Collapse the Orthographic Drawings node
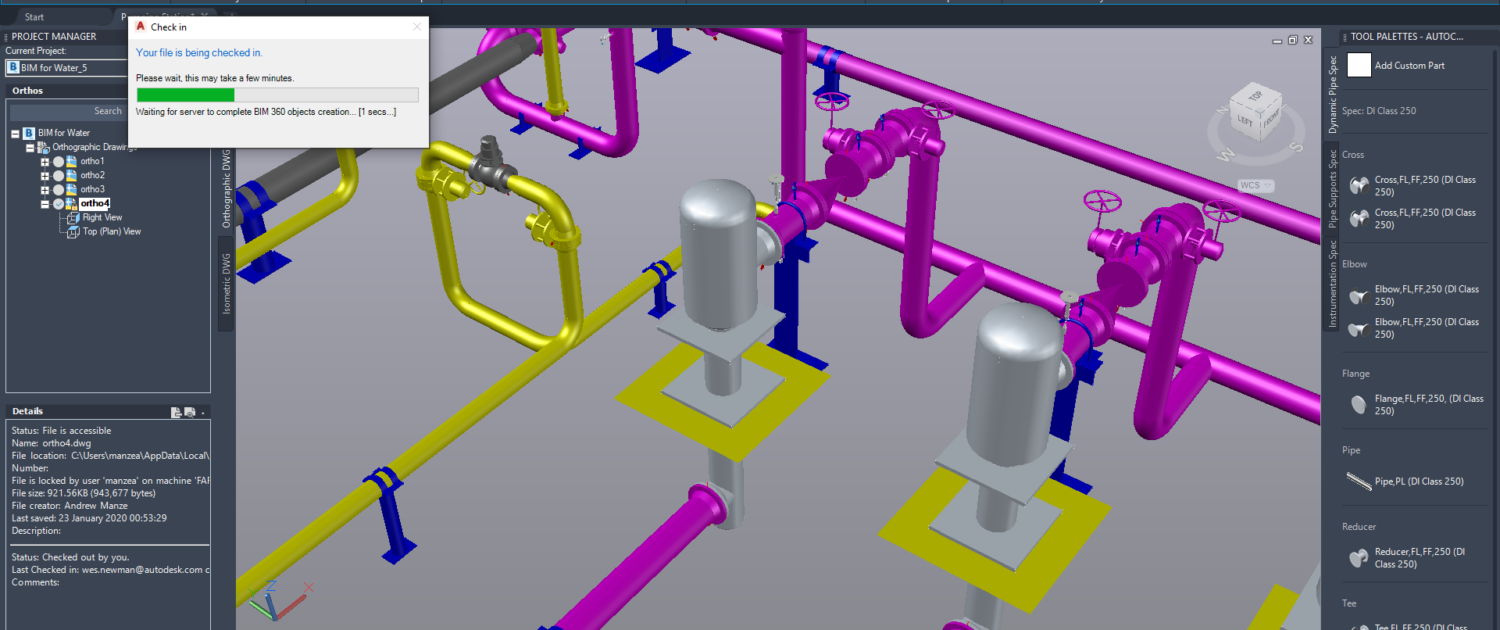Viewport: 1500px width, 630px height. coord(30,148)
